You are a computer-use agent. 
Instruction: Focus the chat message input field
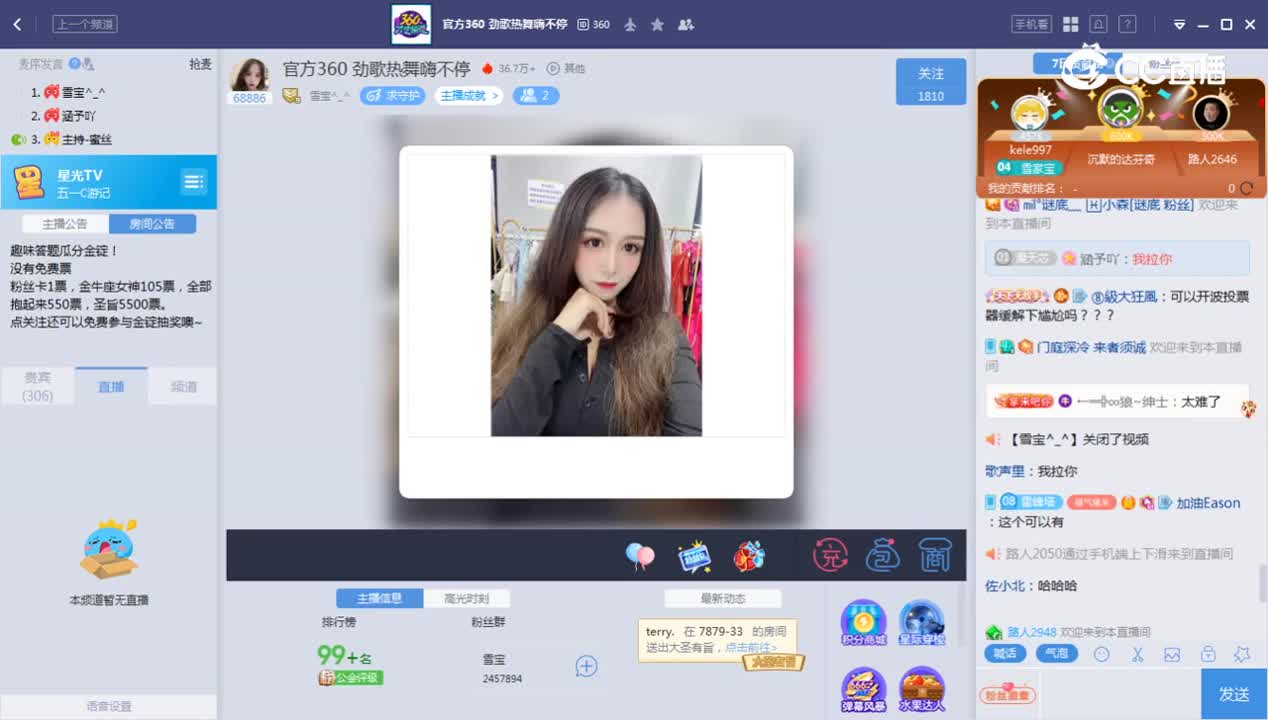[1118, 694]
